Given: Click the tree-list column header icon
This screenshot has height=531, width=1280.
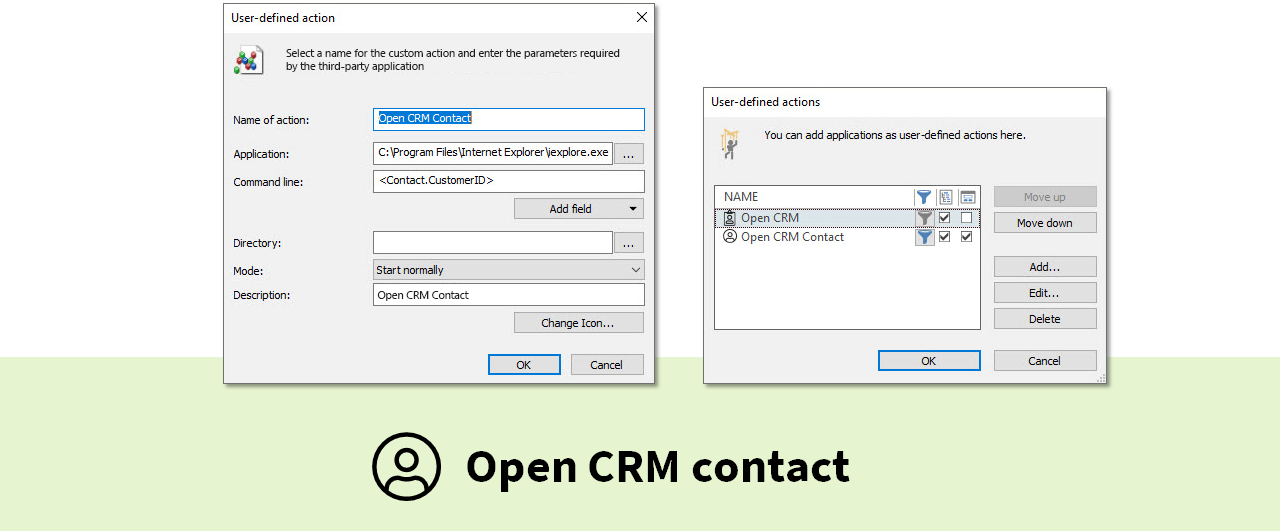Looking at the screenshot, I should (x=945, y=197).
